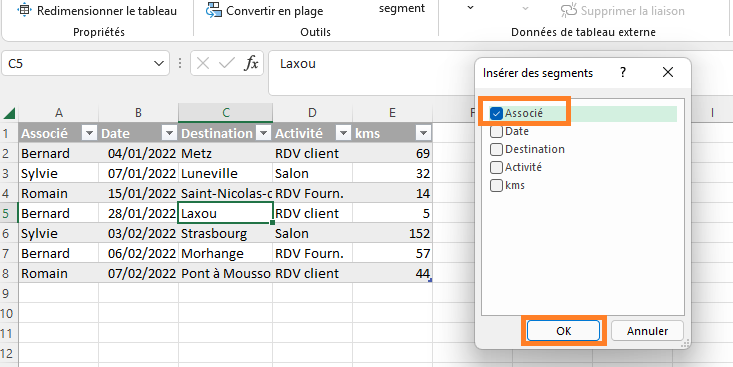Click the select-all corner triangle
This screenshot has height=367, width=733.
click(x=9, y=113)
